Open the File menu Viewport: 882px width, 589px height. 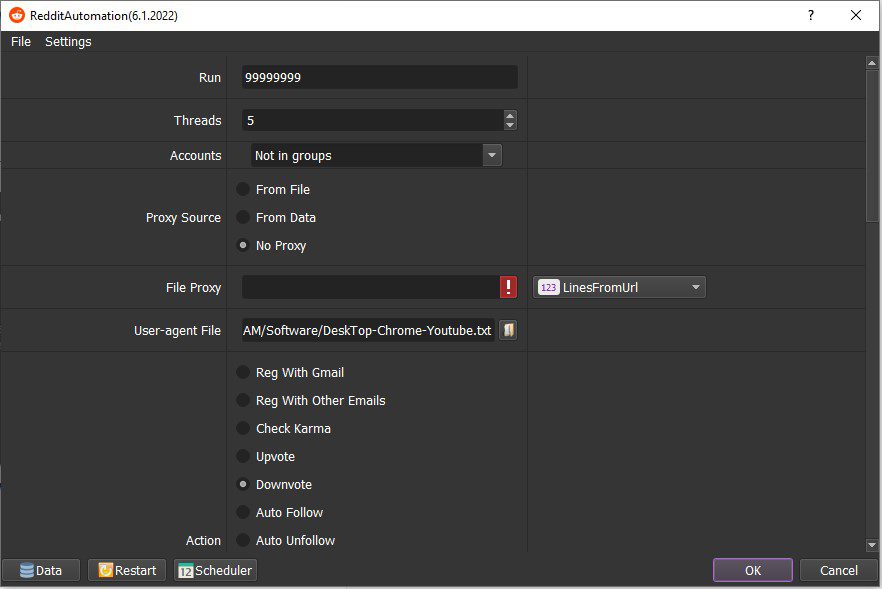click(x=21, y=42)
